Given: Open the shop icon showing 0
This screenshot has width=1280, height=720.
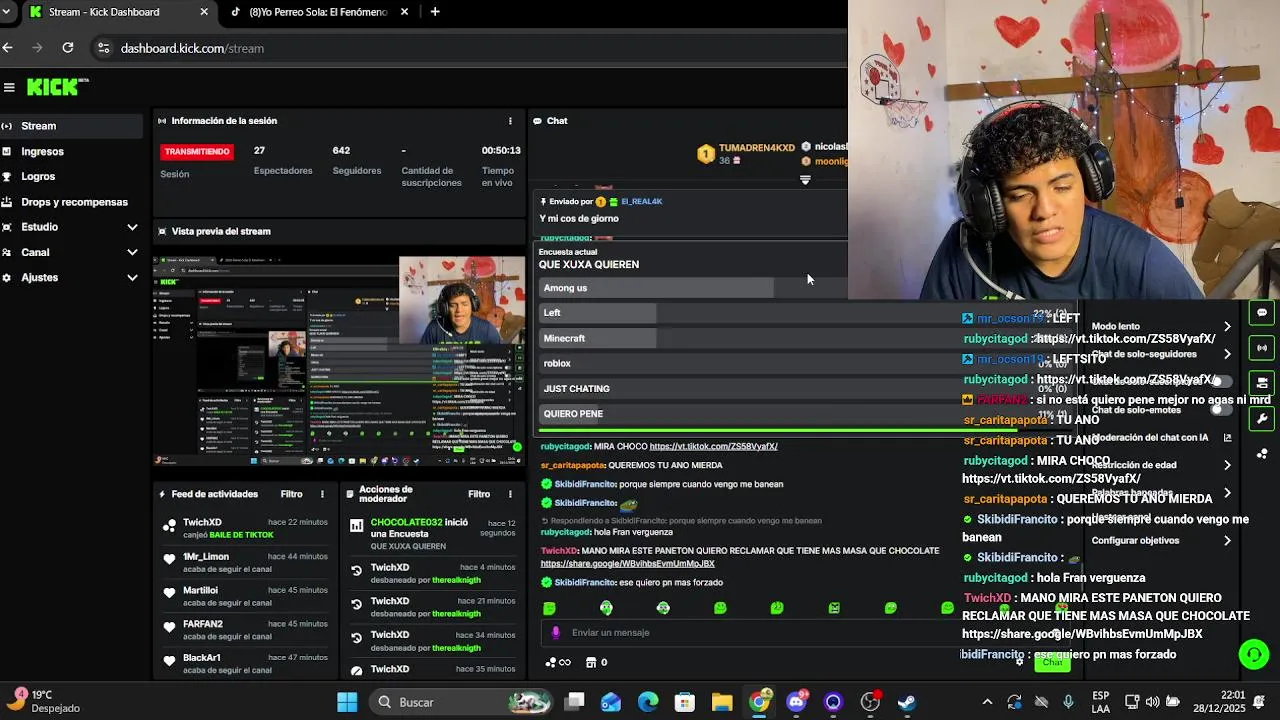Looking at the screenshot, I should 596,662.
